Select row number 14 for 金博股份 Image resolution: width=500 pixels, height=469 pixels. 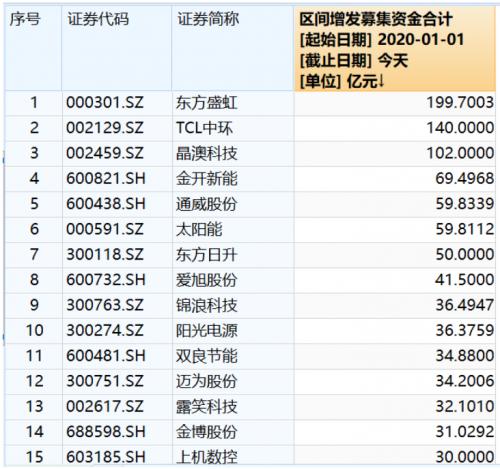34,432
